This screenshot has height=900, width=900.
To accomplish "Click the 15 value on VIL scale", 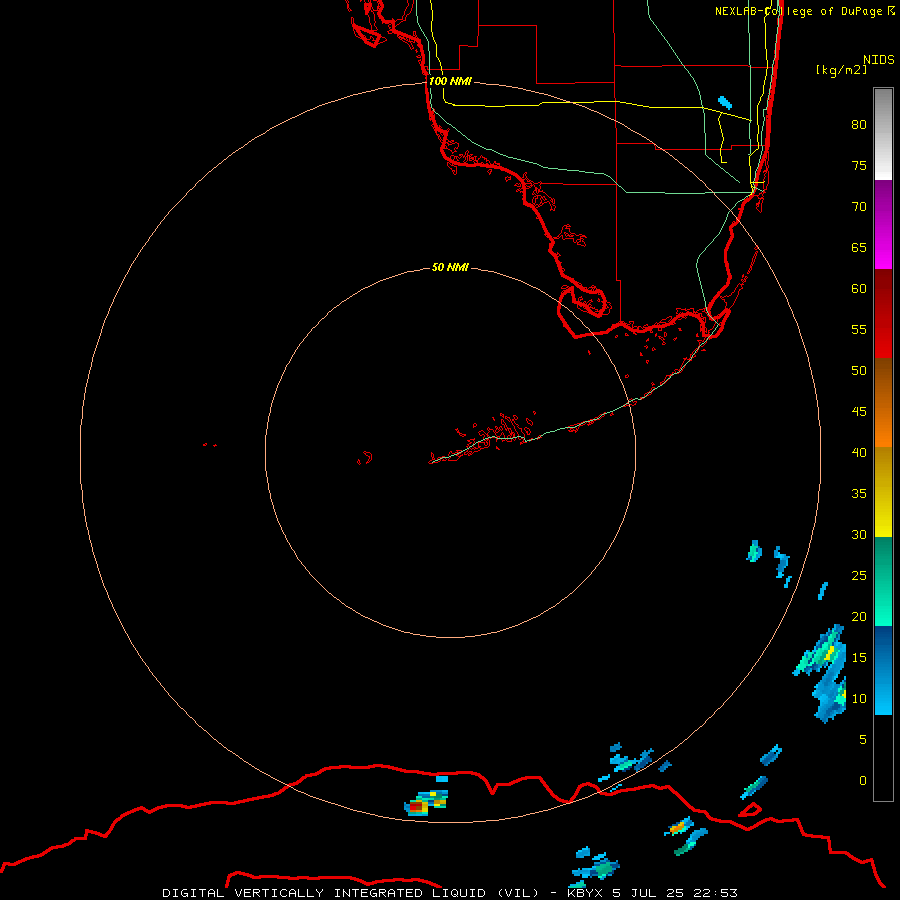I will (x=859, y=657).
